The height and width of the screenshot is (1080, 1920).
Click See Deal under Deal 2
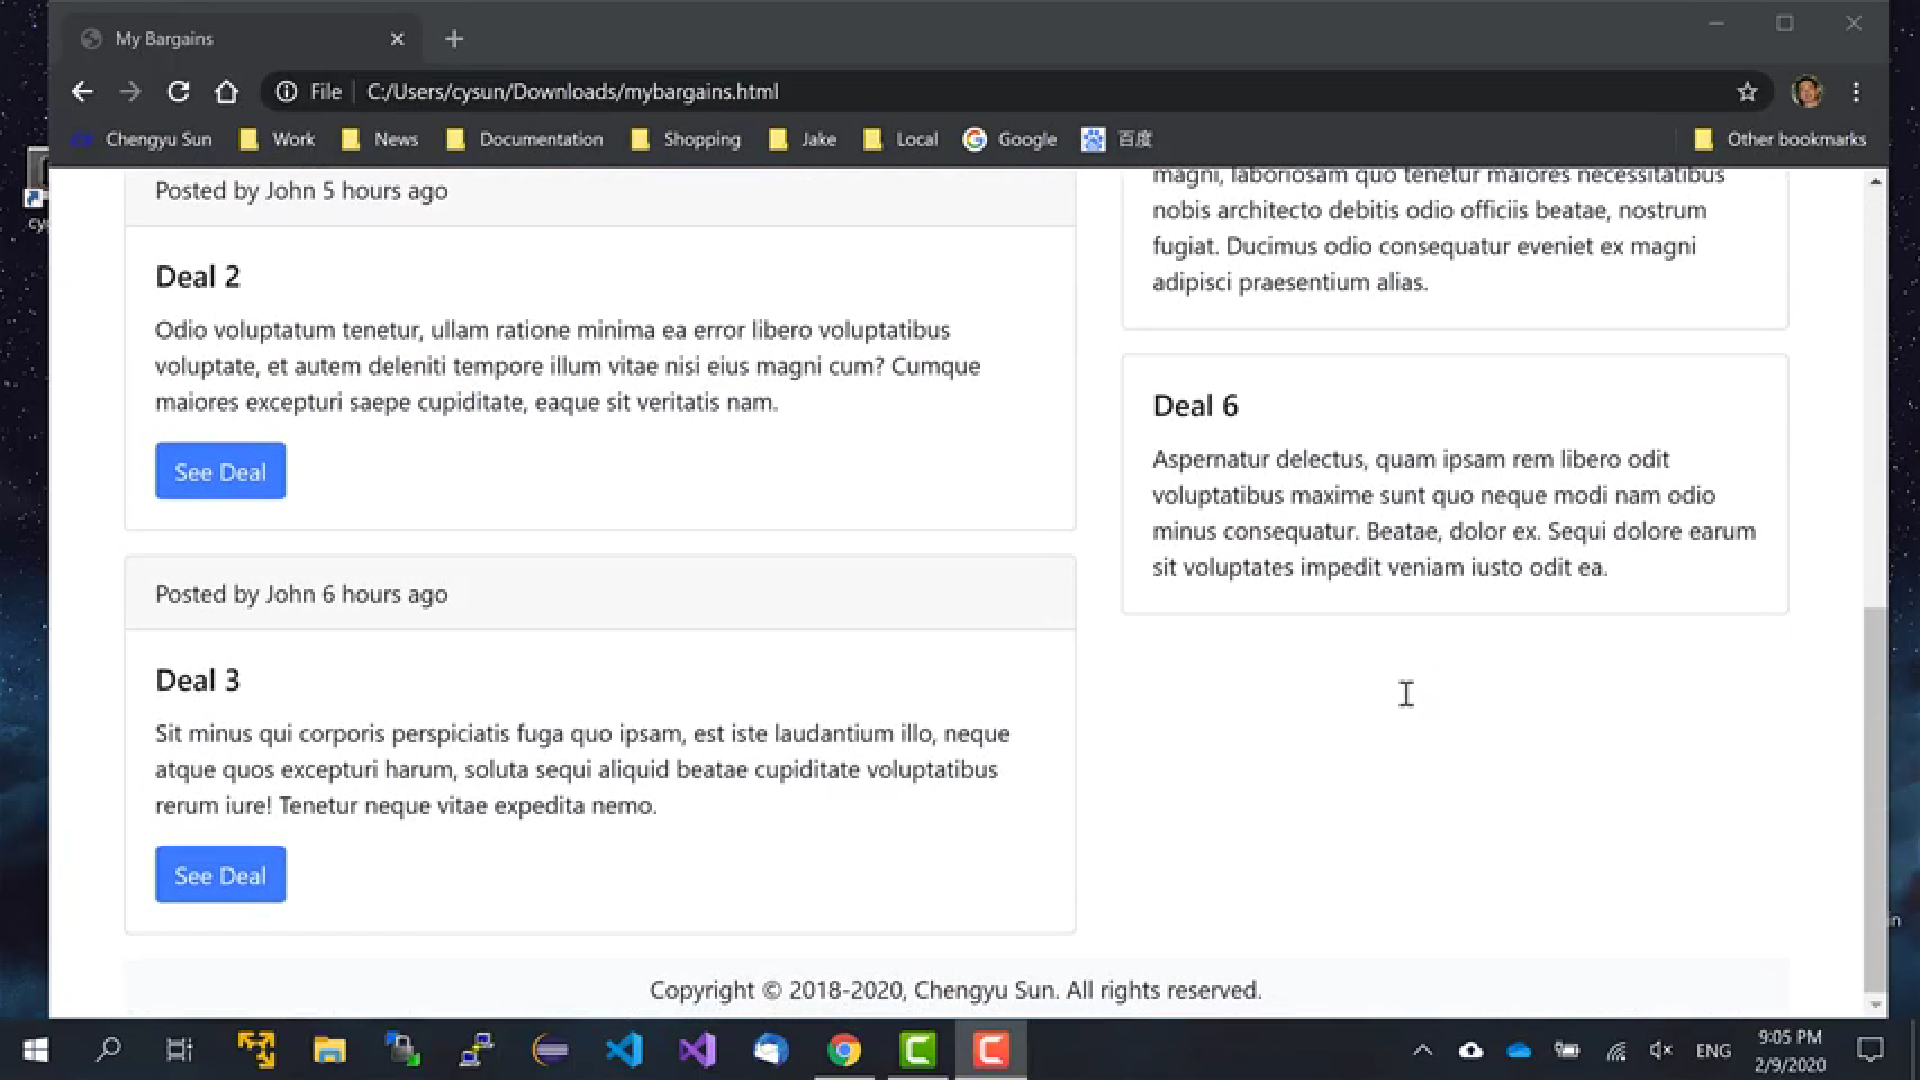click(220, 470)
